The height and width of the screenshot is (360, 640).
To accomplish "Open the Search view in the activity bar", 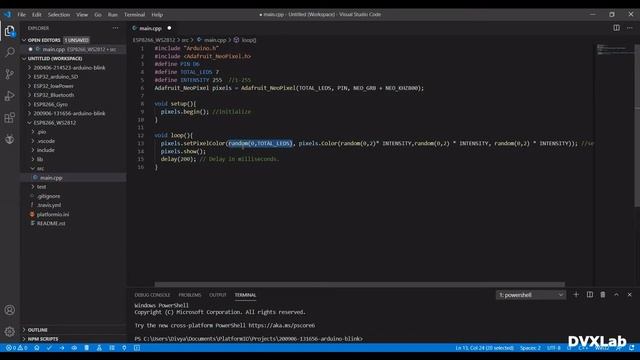I will coord(10,52).
